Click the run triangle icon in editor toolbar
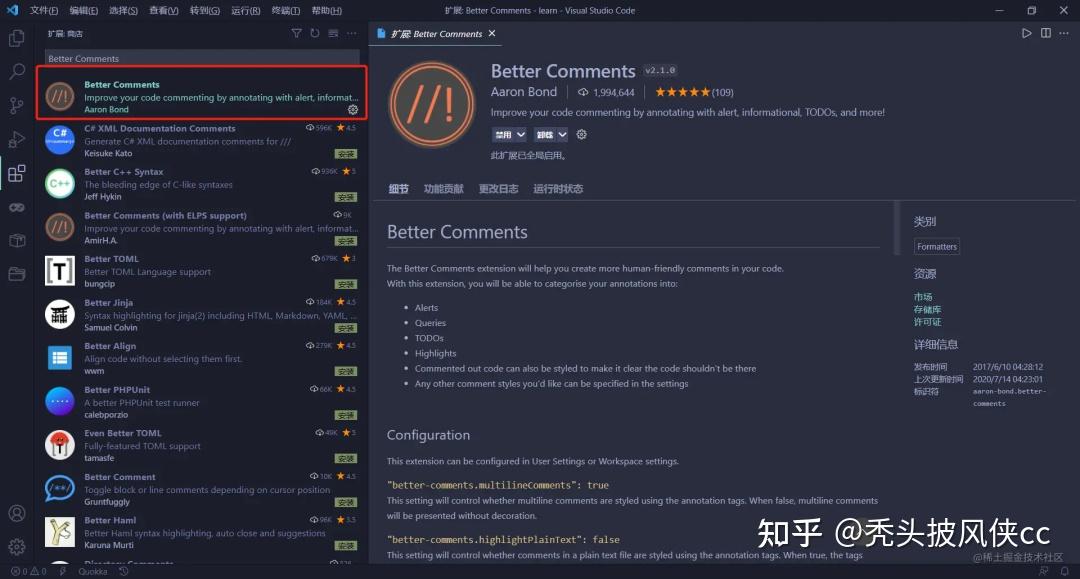The width and height of the screenshot is (1080, 579). coord(1026,33)
